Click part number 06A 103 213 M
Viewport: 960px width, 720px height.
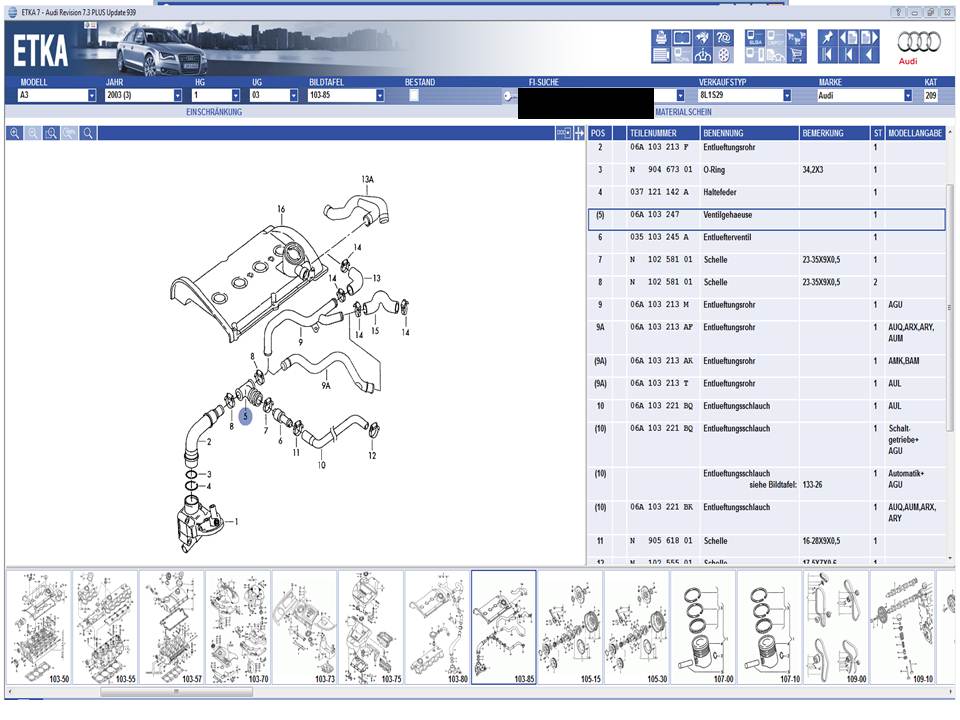pyautogui.click(x=659, y=305)
